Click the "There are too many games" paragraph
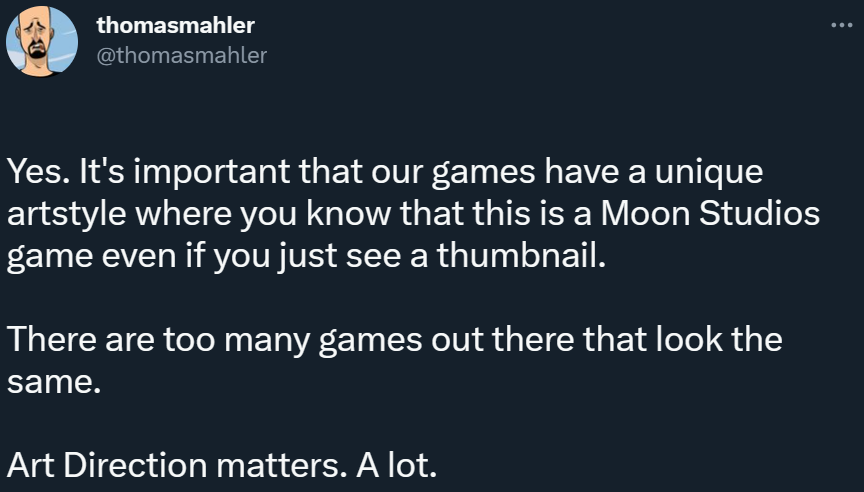The width and height of the screenshot is (864, 492). click(x=394, y=359)
